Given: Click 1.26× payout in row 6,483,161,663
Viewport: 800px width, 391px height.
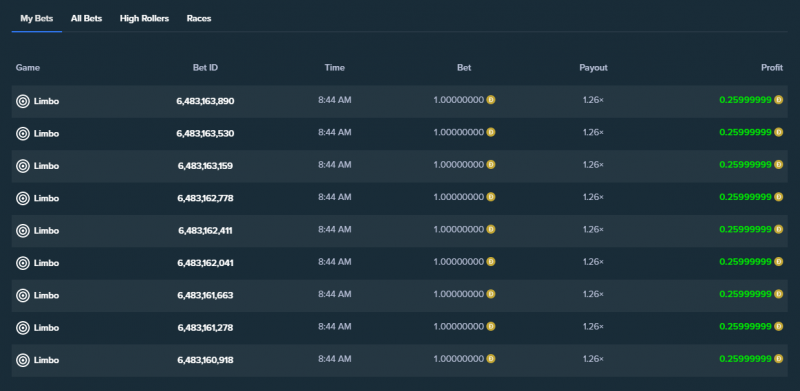Looking at the screenshot, I should pyautogui.click(x=593, y=294).
